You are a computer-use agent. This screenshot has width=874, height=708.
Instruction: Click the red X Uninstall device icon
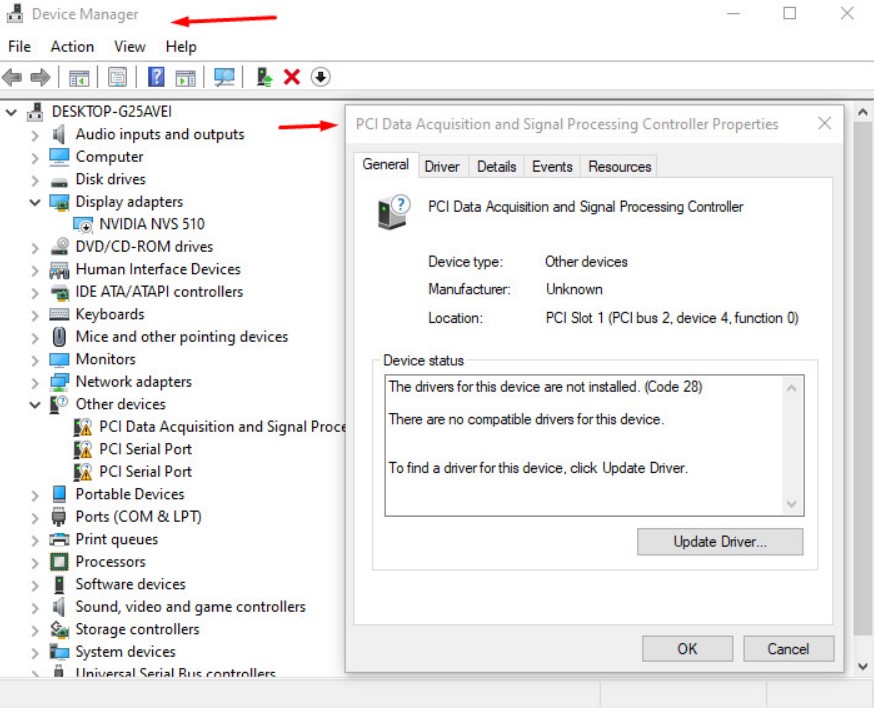[x=292, y=77]
